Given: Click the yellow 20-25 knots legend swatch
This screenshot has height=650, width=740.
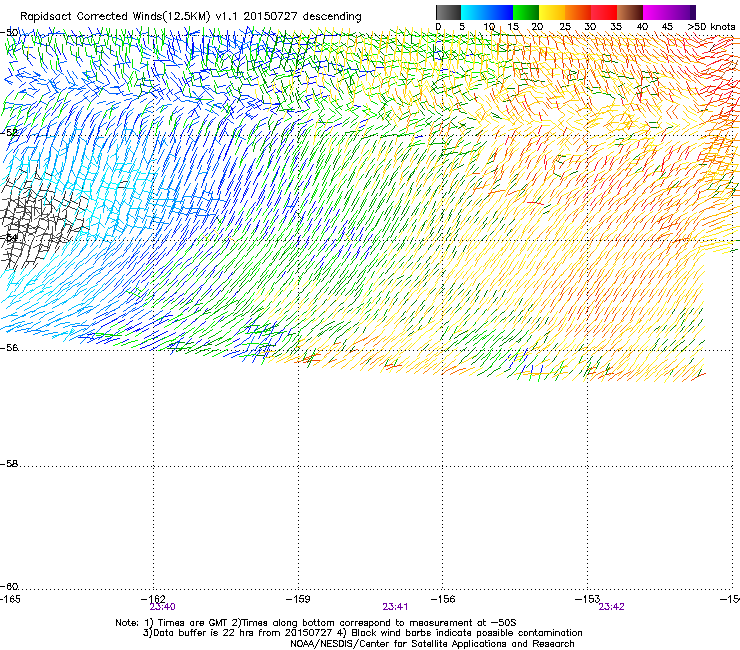Looking at the screenshot, I should [x=552, y=12].
